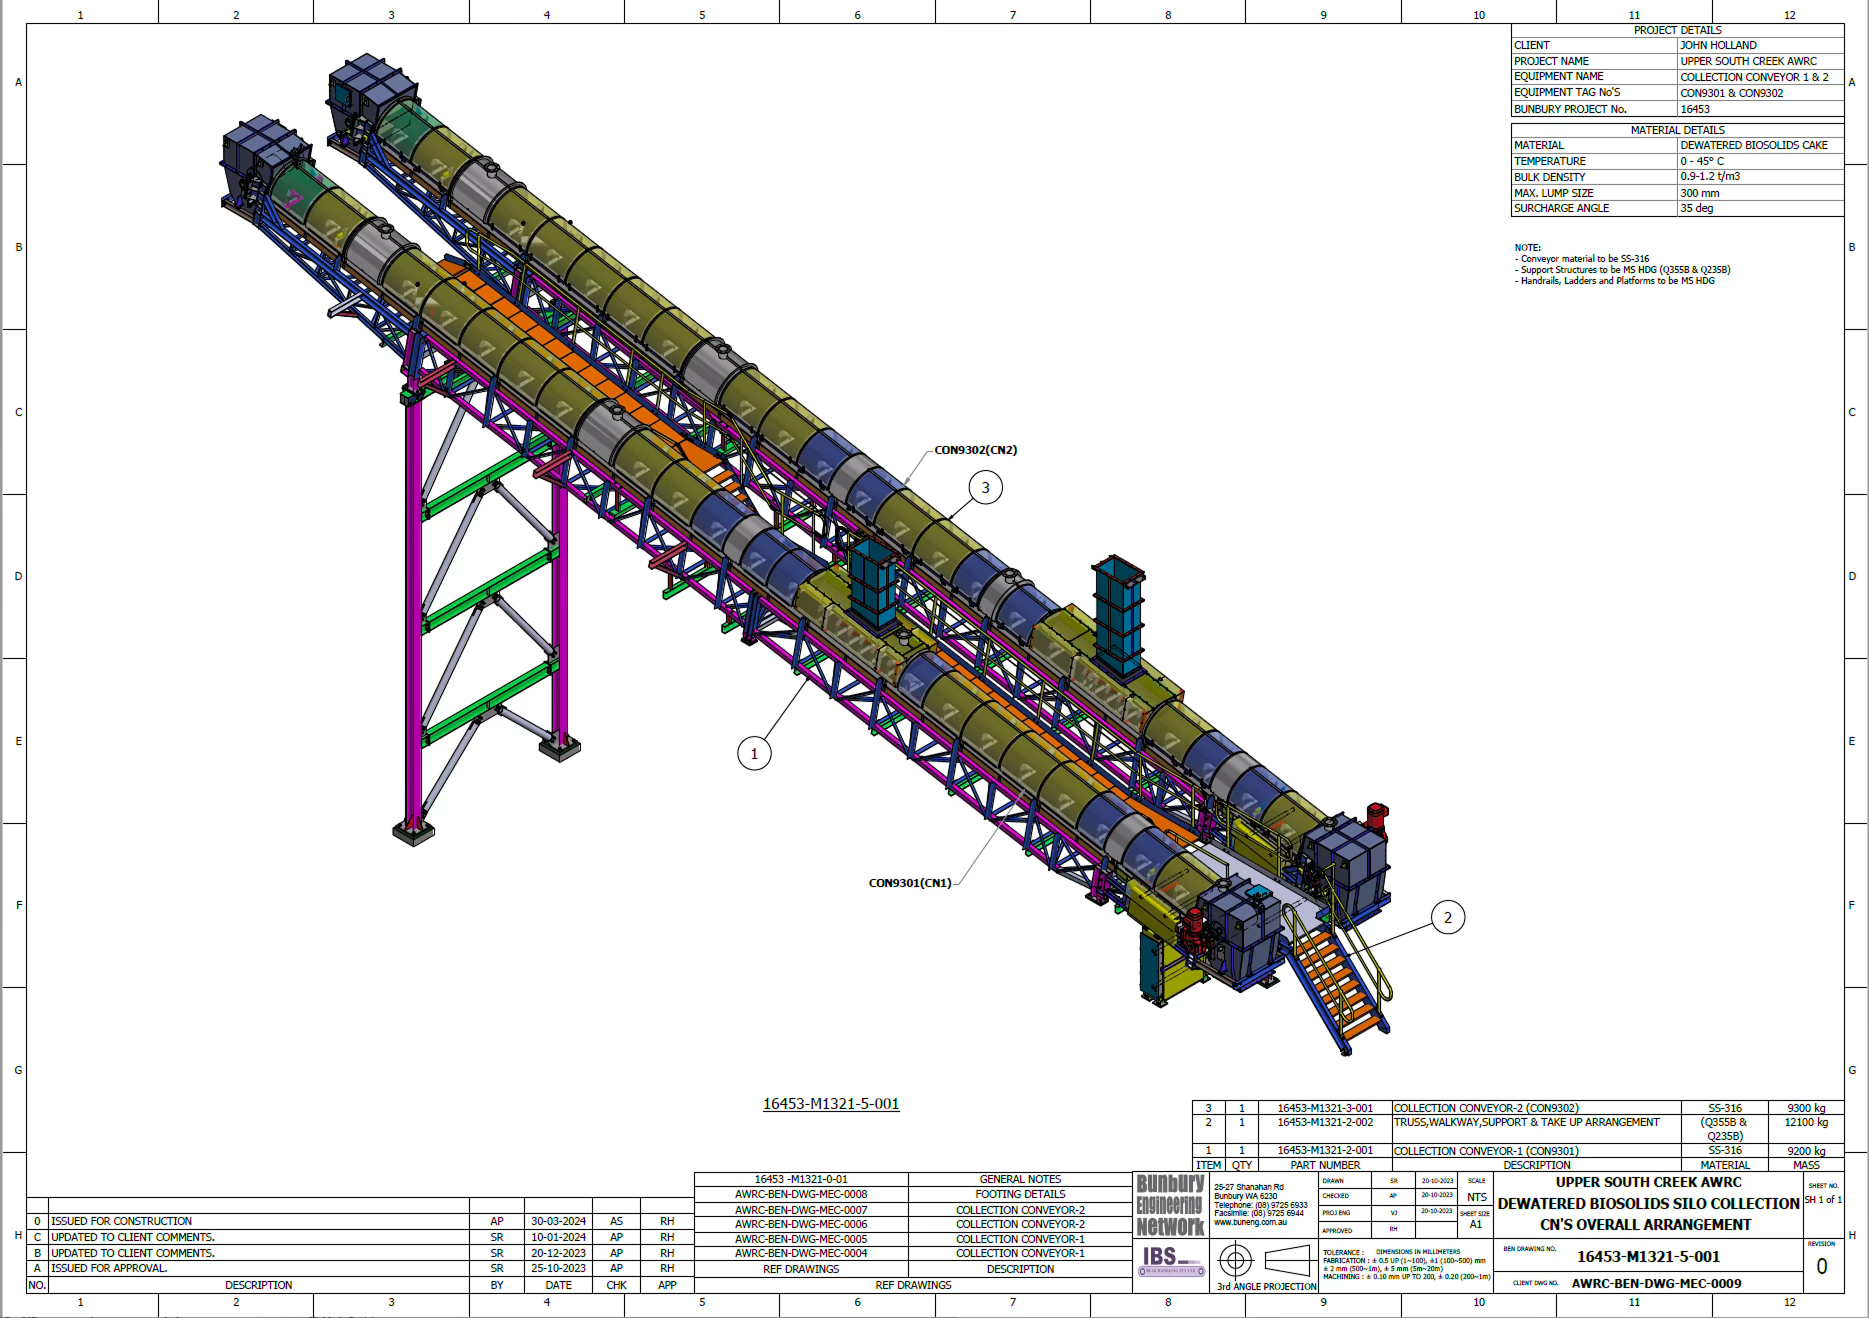Click the teal inlet chute on conveyor 2
The height and width of the screenshot is (1318, 1869).
coord(1118,615)
